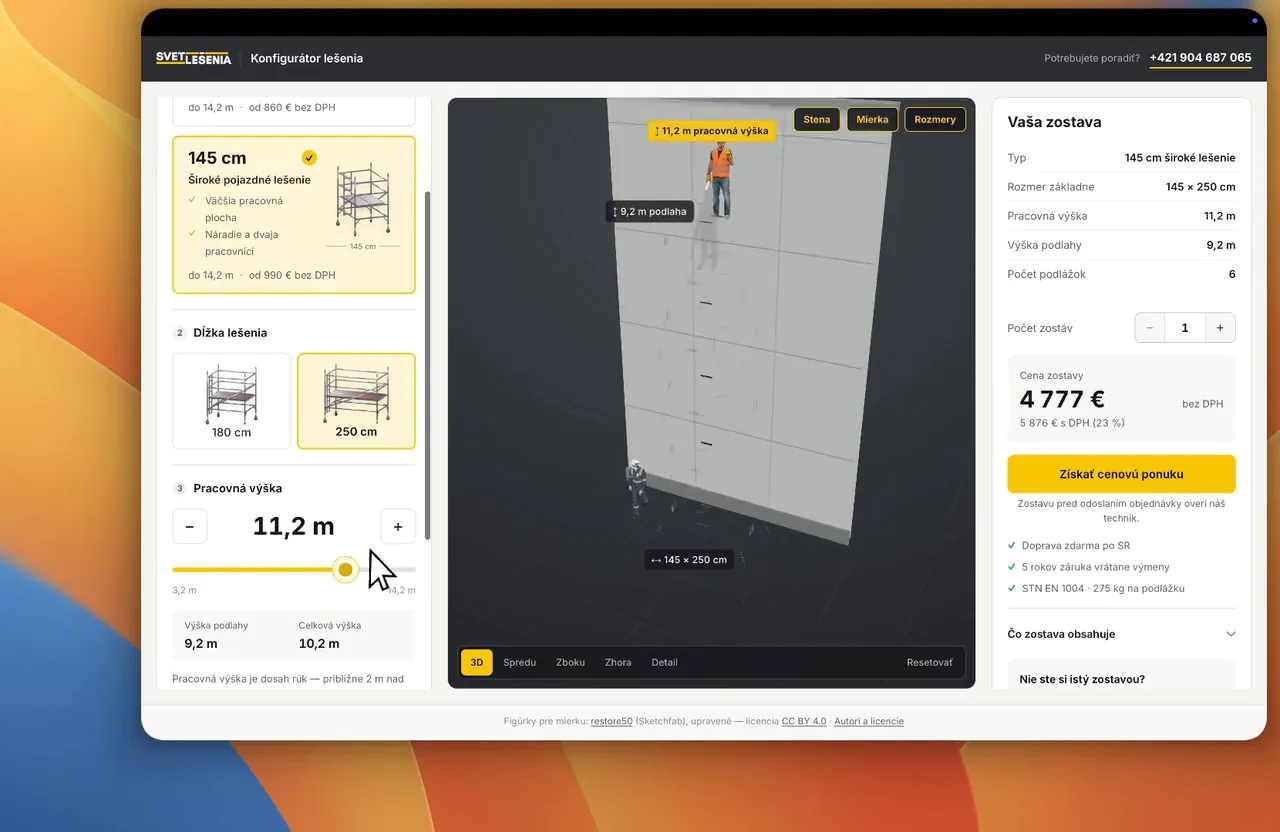Click the Počet zostáv quantity field
This screenshot has width=1280, height=832.
tap(1185, 328)
